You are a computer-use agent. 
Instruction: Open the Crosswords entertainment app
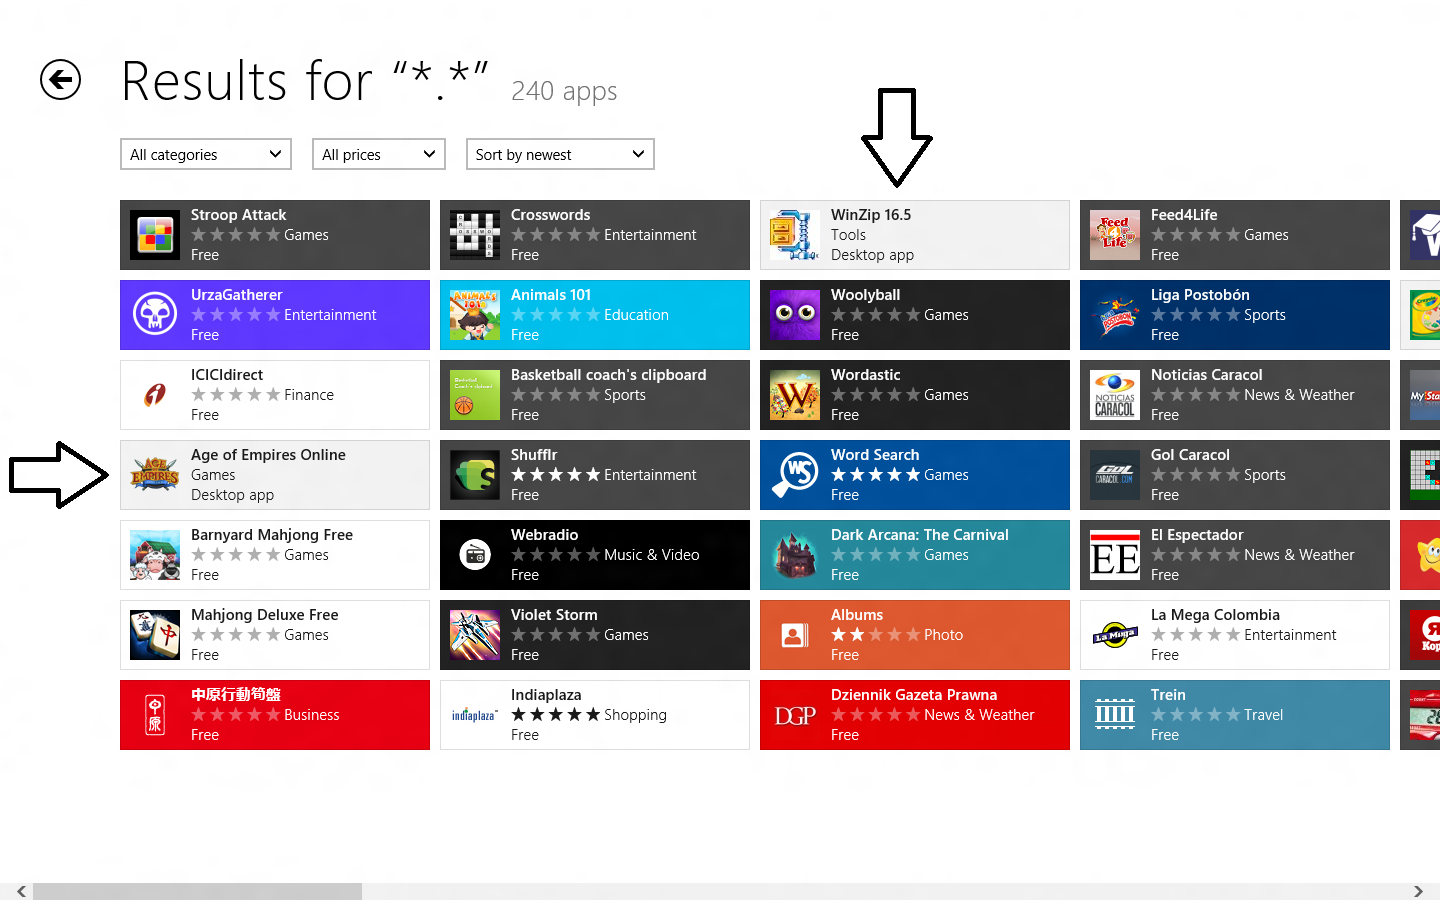point(594,234)
